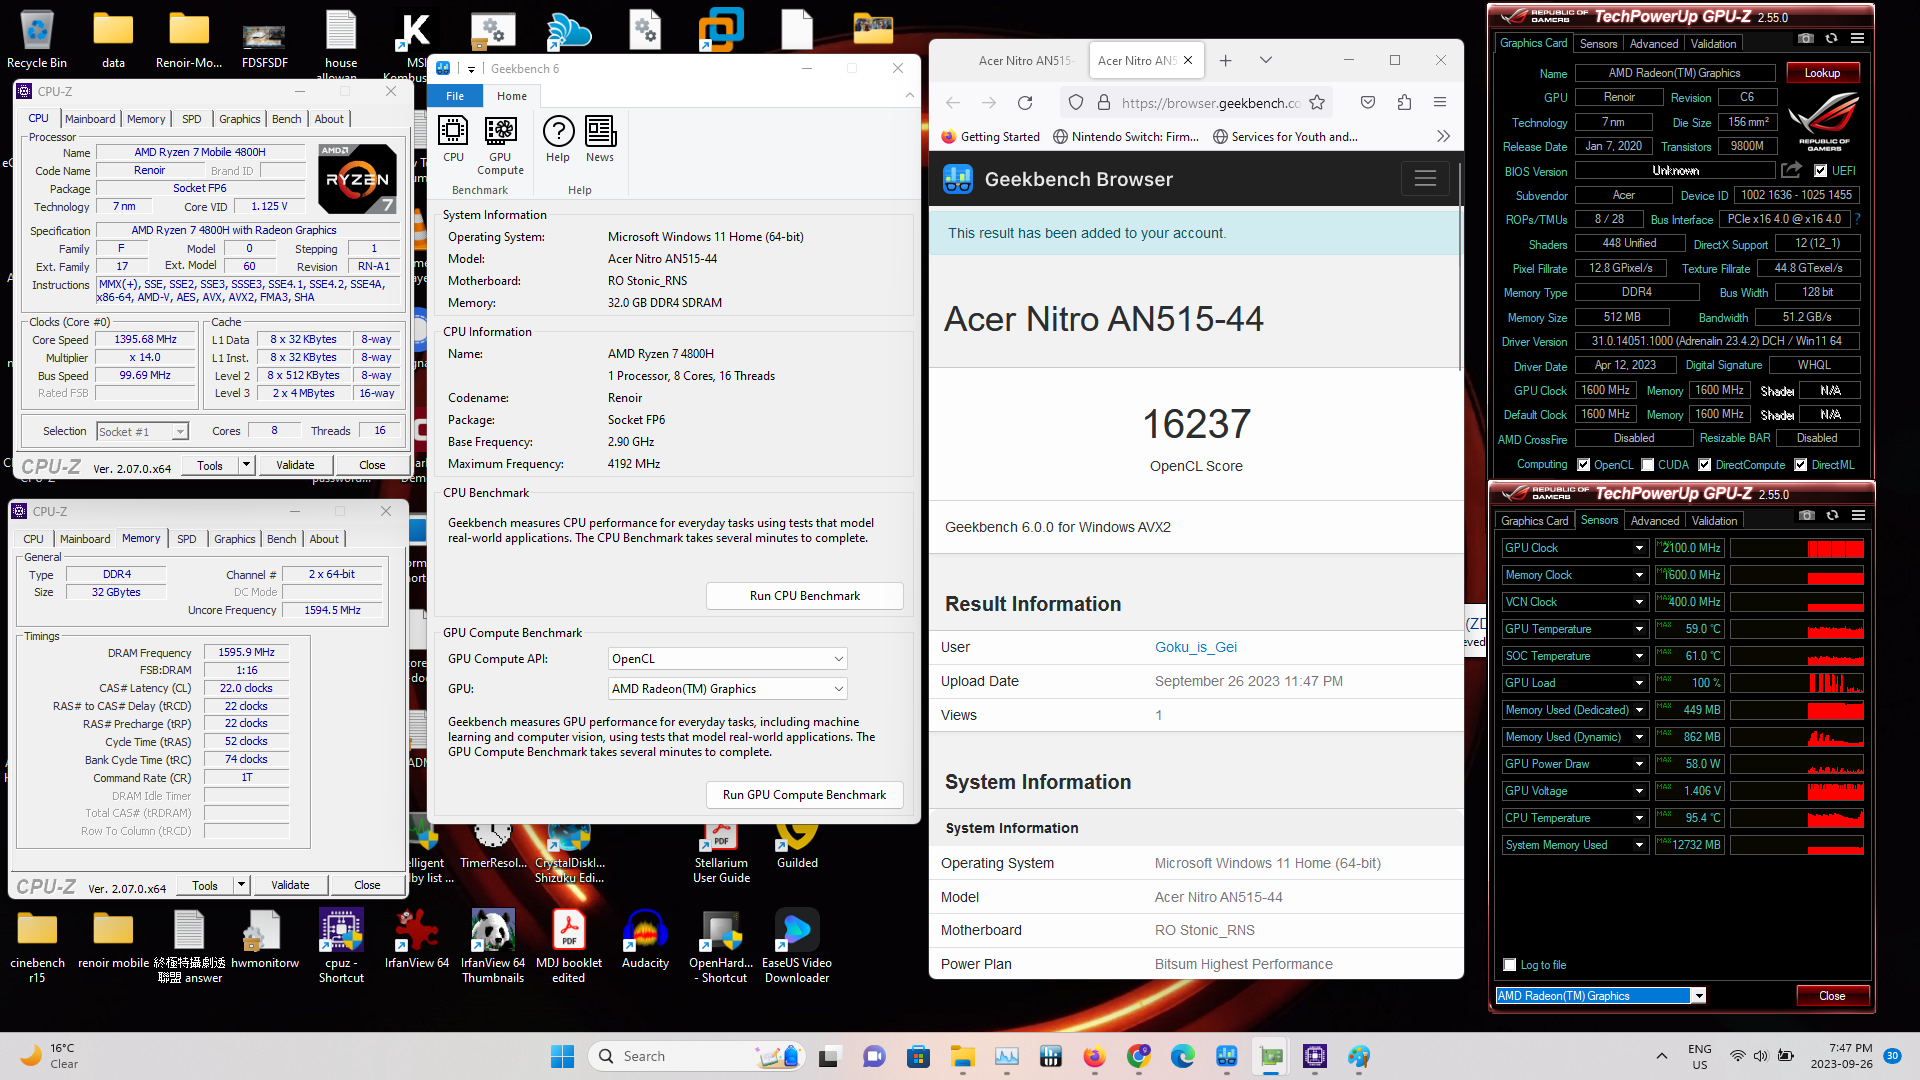The height and width of the screenshot is (1080, 1920).
Task: Switch to Bench tab in upper CPU-Z
Action: tap(287, 119)
